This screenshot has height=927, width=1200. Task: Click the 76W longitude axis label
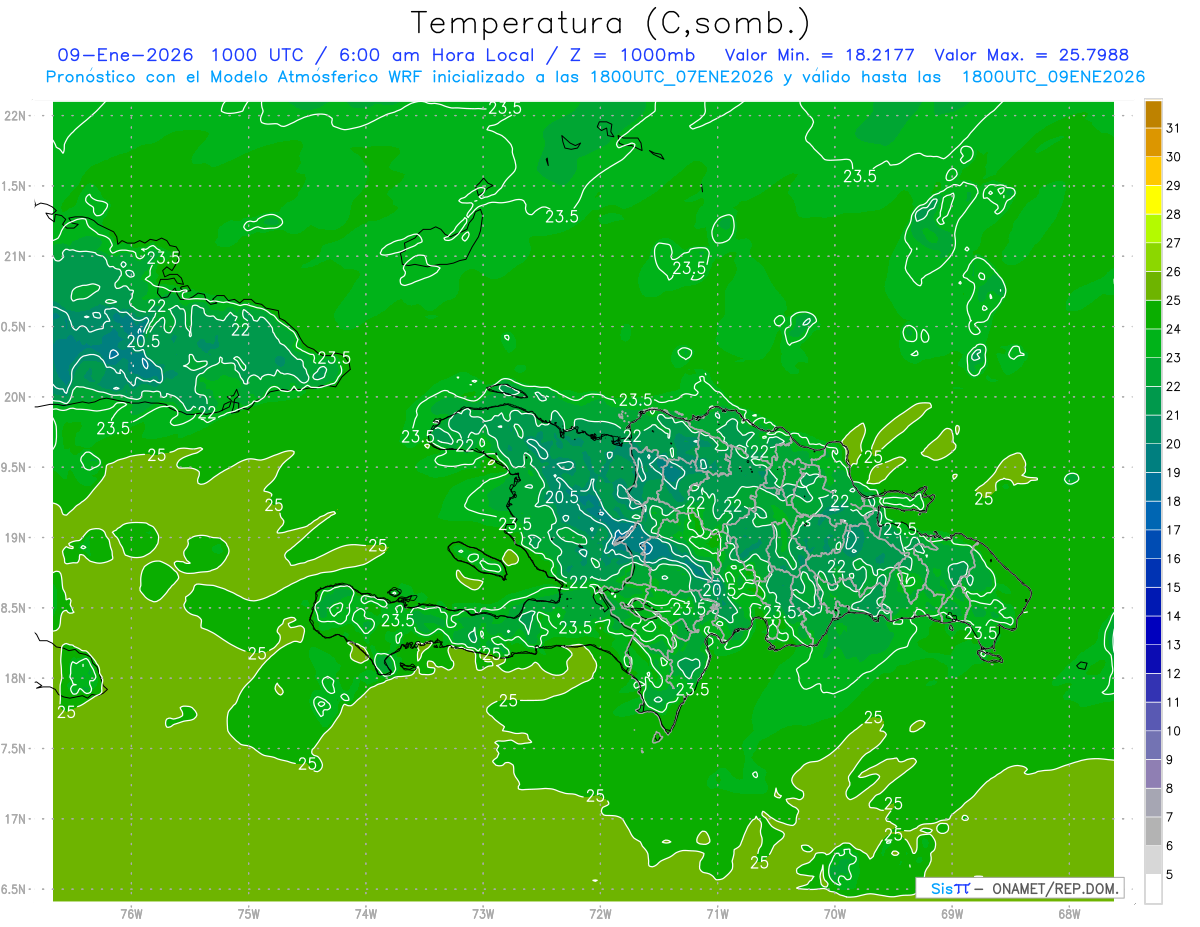coord(131,913)
